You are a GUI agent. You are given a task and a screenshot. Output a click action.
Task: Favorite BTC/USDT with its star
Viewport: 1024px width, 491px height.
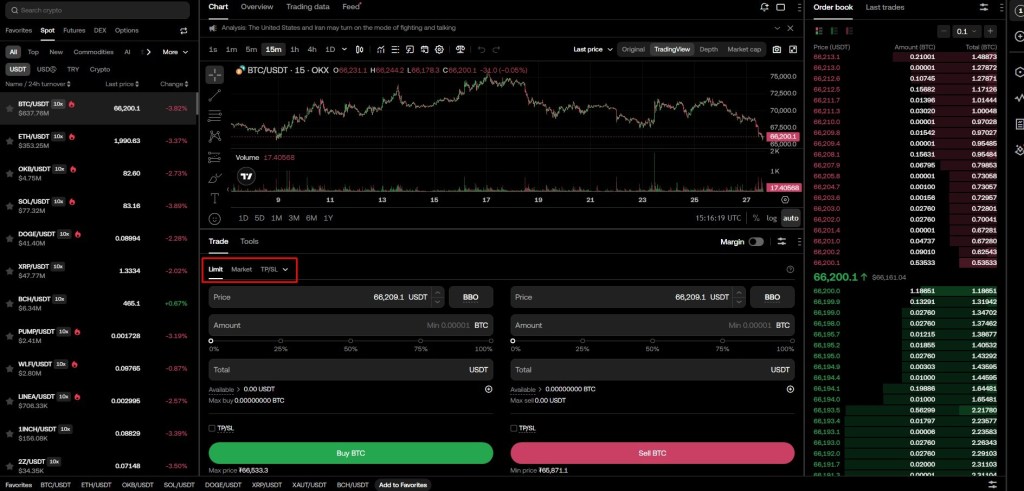(x=9, y=108)
